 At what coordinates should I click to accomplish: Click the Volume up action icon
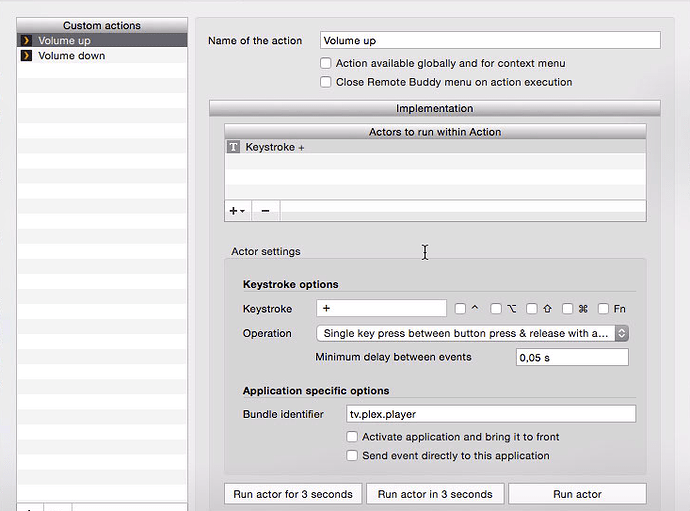tap(26, 40)
